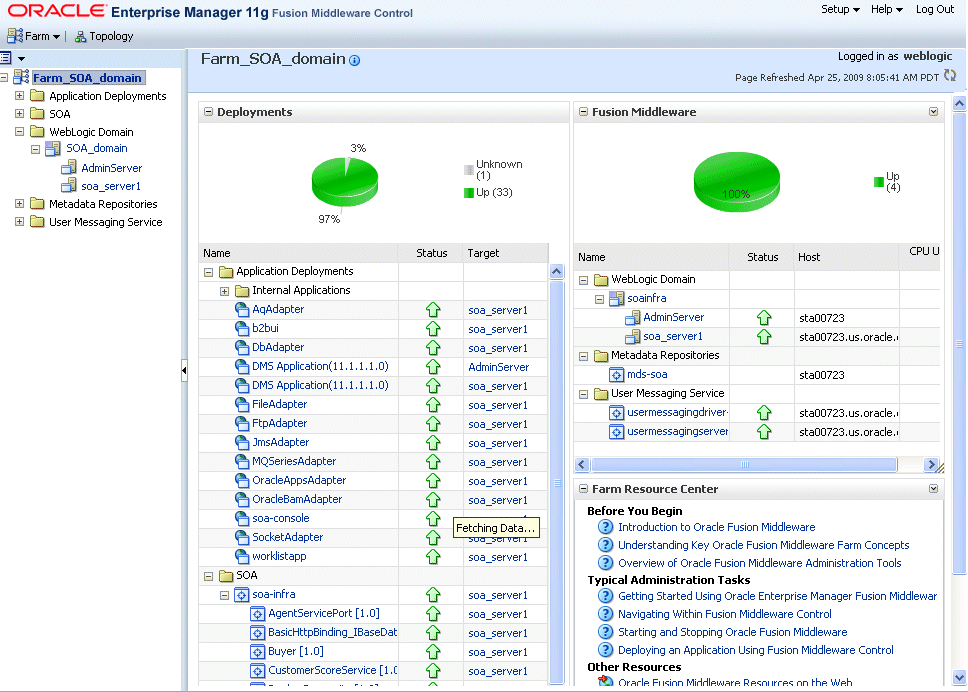Open Starting and Stopping Oracle Fusion Middleware link
This screenshot has height=692, width=968.
pos(733,632)
